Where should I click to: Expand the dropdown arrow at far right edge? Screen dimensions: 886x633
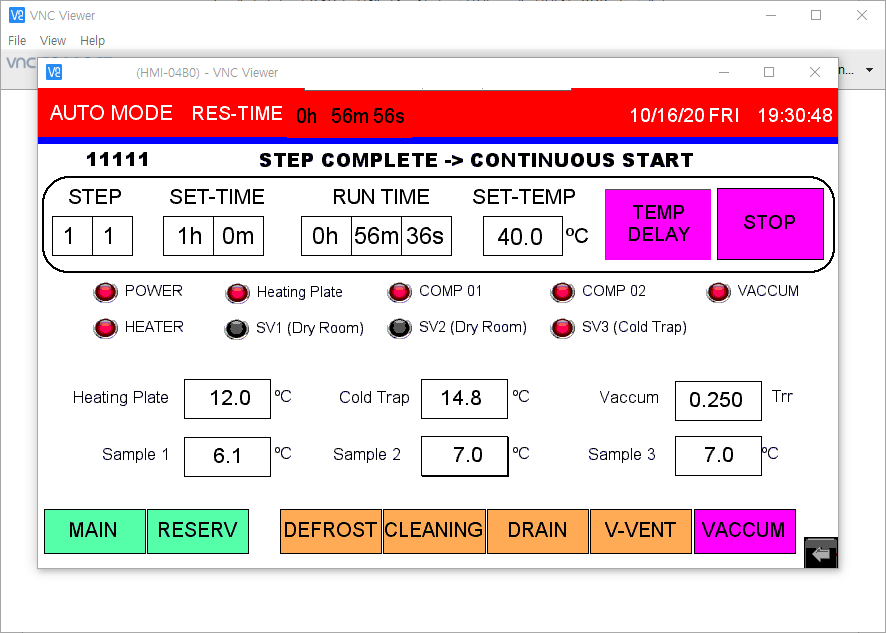(869, 70)
